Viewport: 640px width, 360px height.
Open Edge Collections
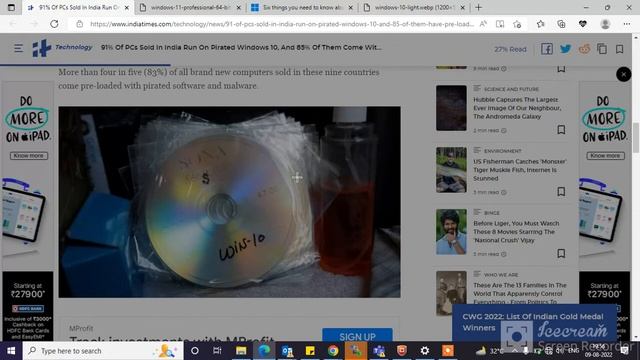tap(562, 24)
